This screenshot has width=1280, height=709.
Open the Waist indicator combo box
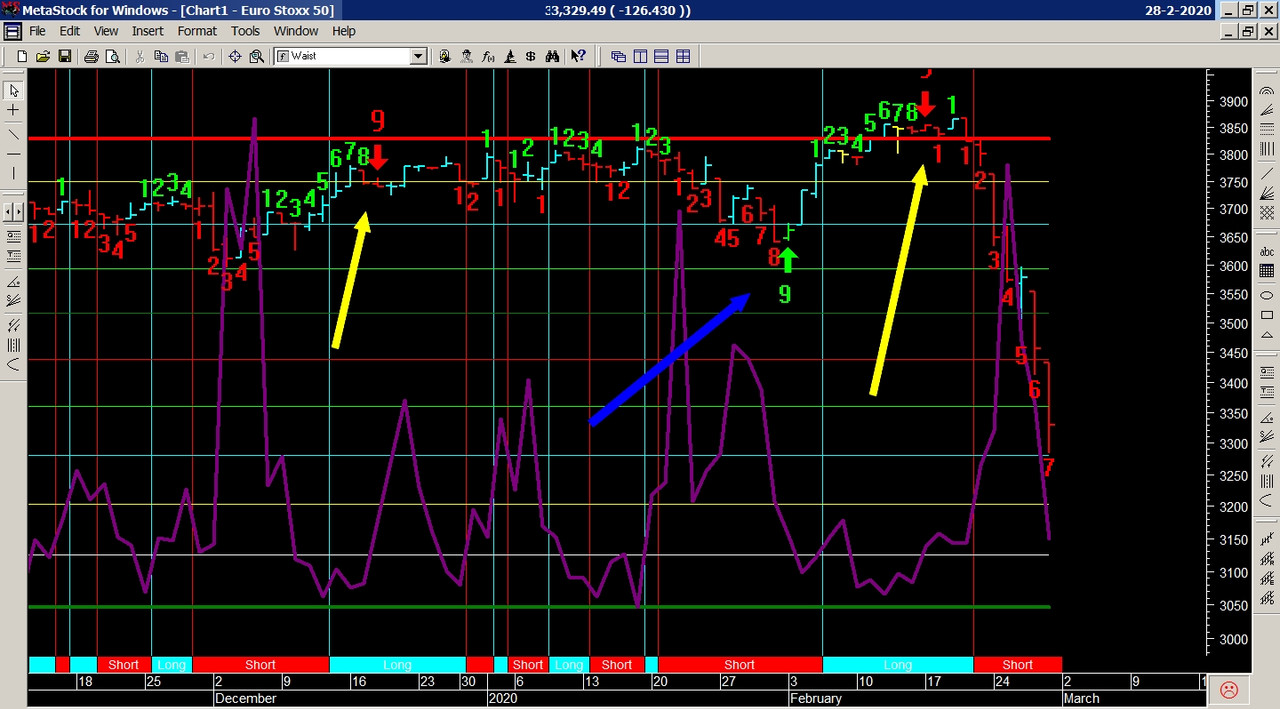pyautogui.click(x=351, y=56)
